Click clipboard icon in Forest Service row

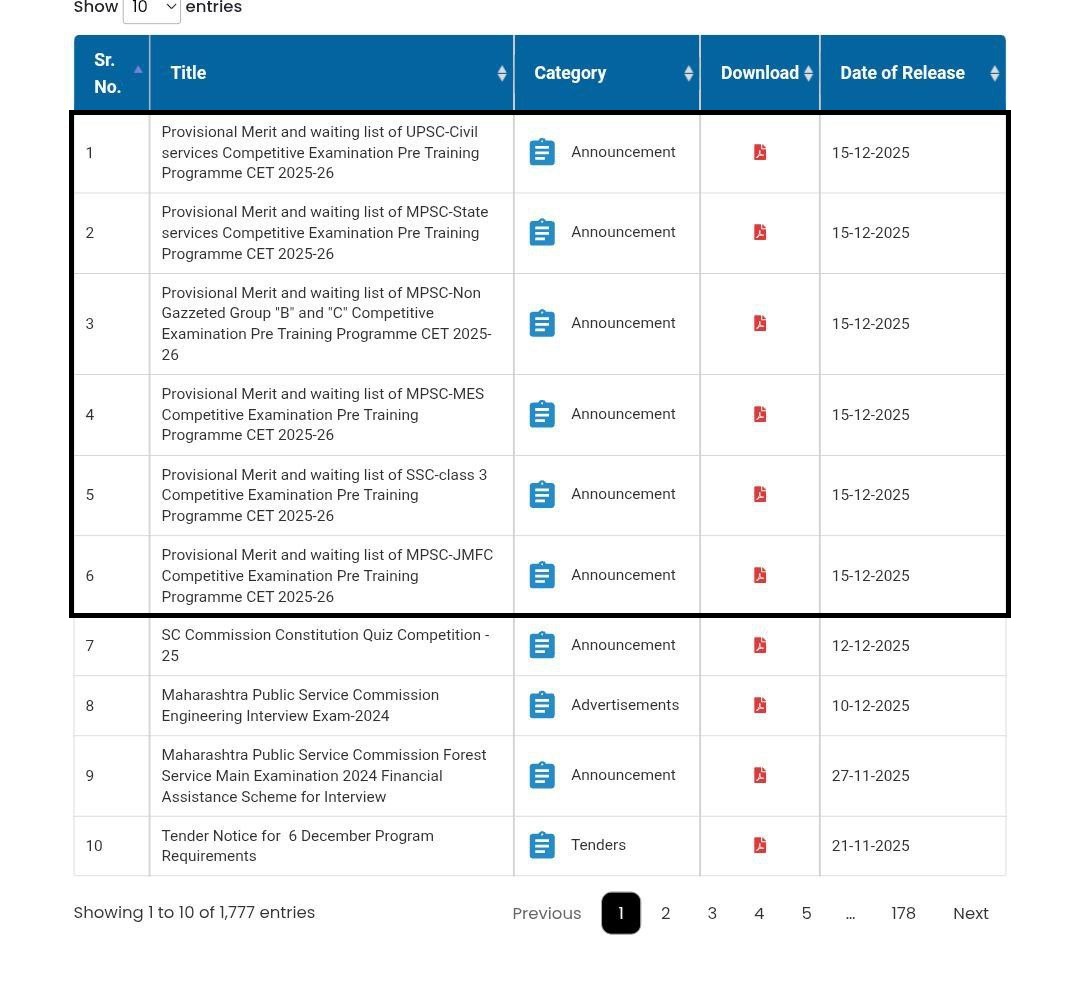pos(542,775)
